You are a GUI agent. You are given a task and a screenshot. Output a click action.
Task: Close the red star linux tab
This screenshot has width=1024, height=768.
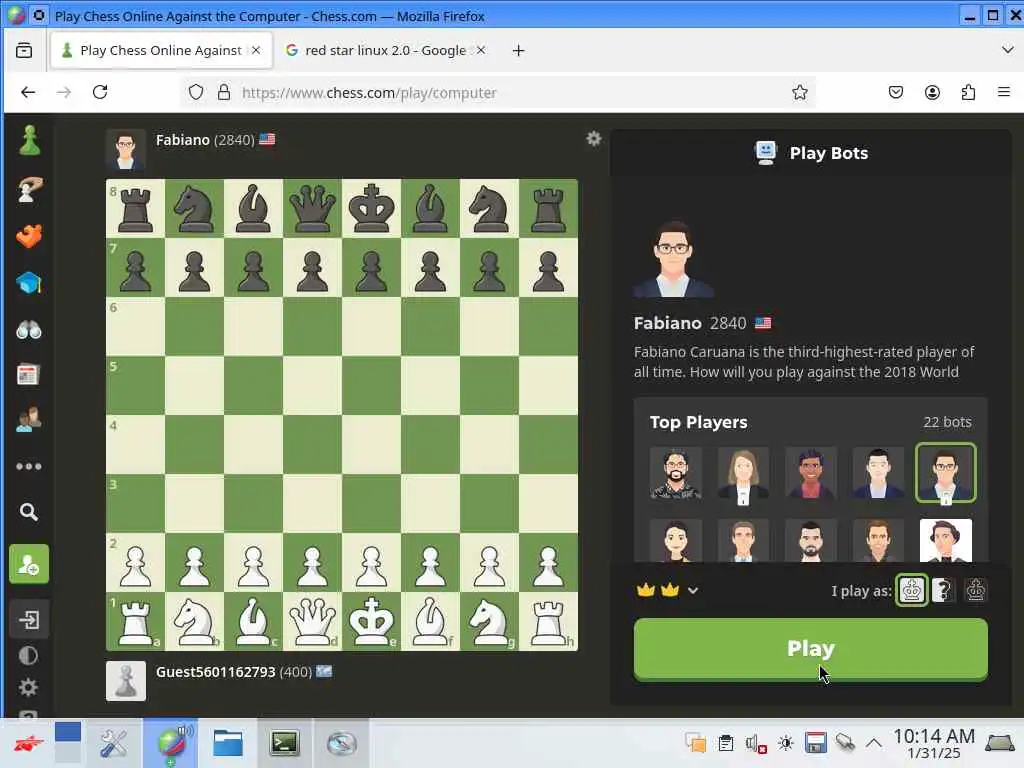pos(481,50)
